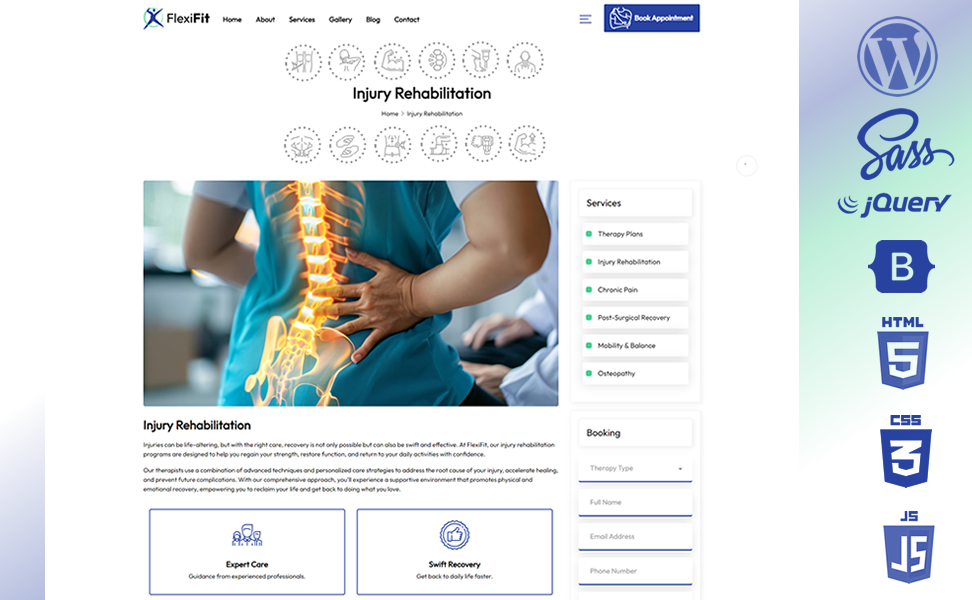This screenshot has height=600, width=972.
Task: Click the FlexiFit logo
Action: 177,19
